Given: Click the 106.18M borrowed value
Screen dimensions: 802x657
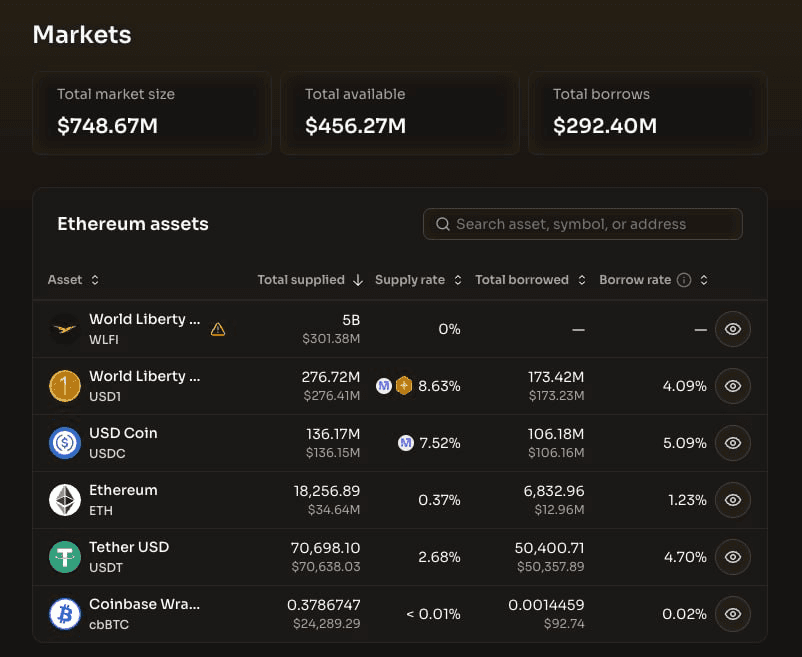Looking at the screenshot, I should click(556, 434).
